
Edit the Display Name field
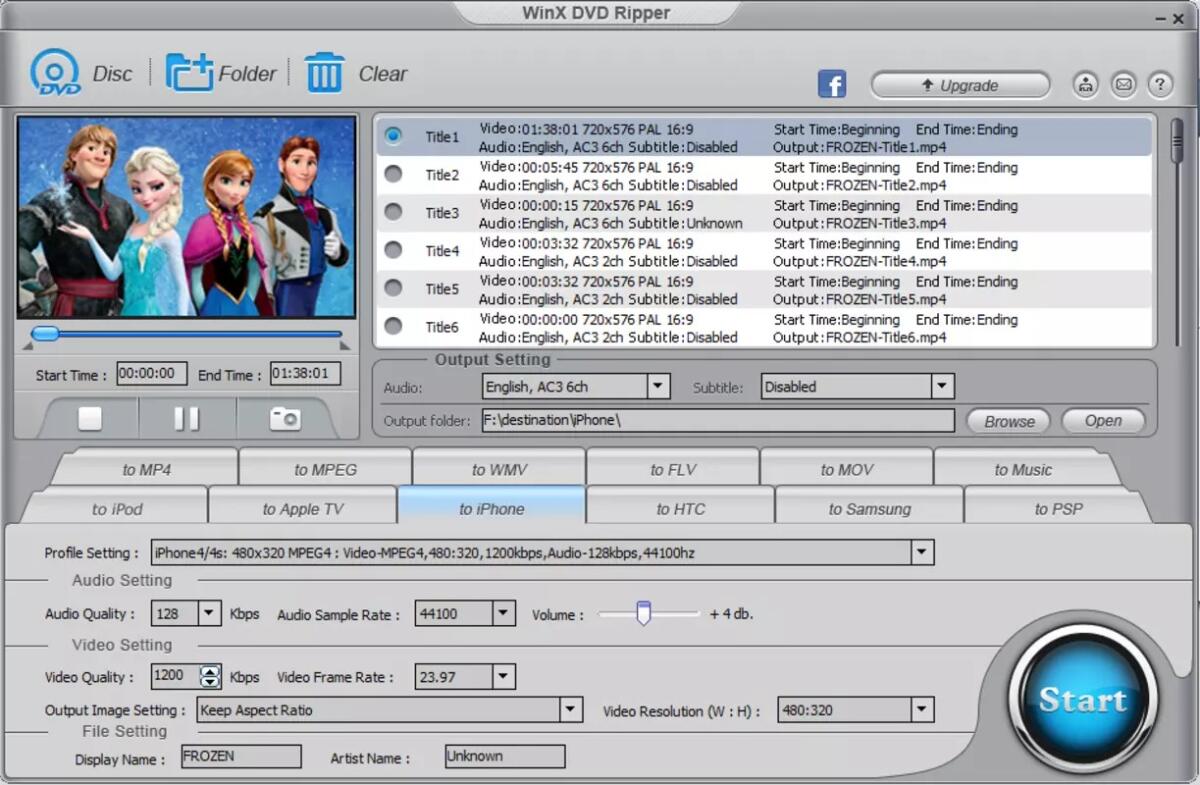pyautogui.click(x=240, y=756)
